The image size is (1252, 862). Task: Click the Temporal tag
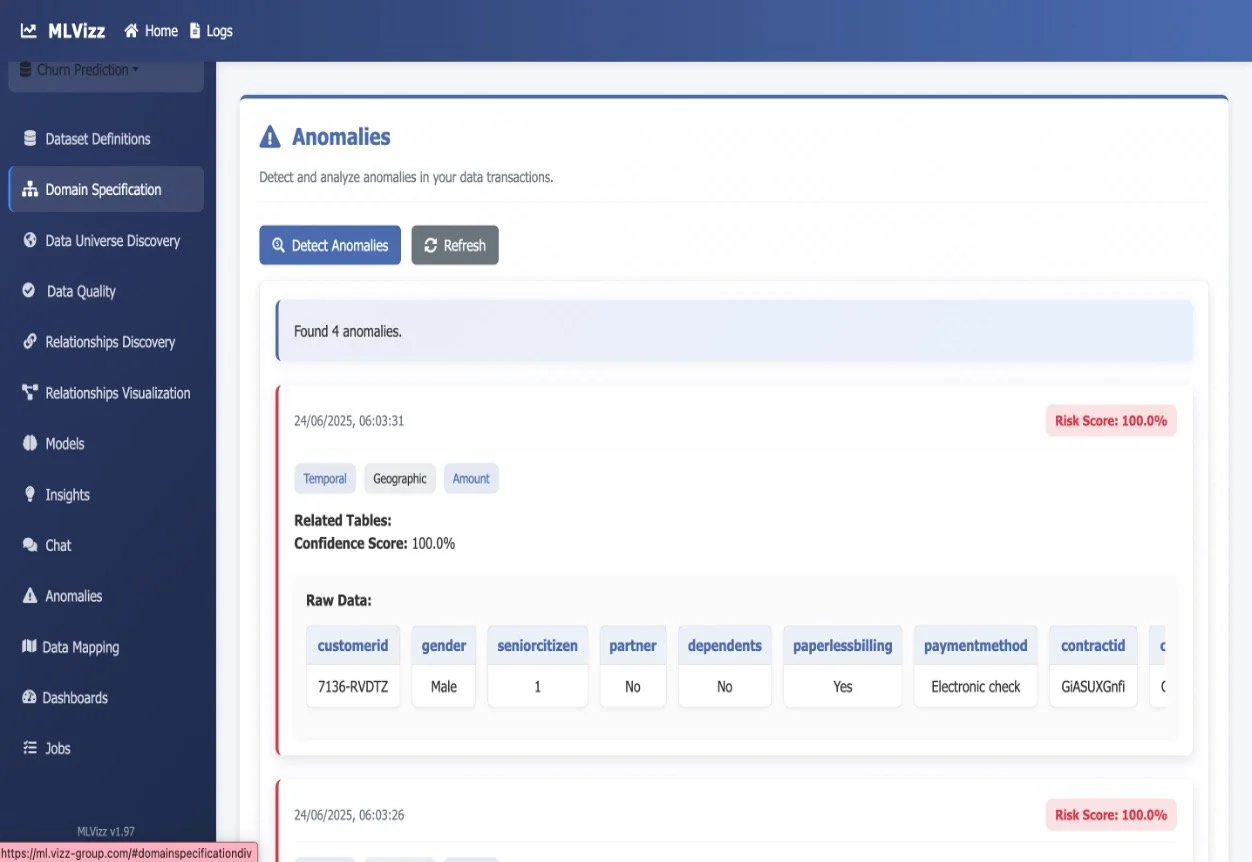click(x=325, y=479)
